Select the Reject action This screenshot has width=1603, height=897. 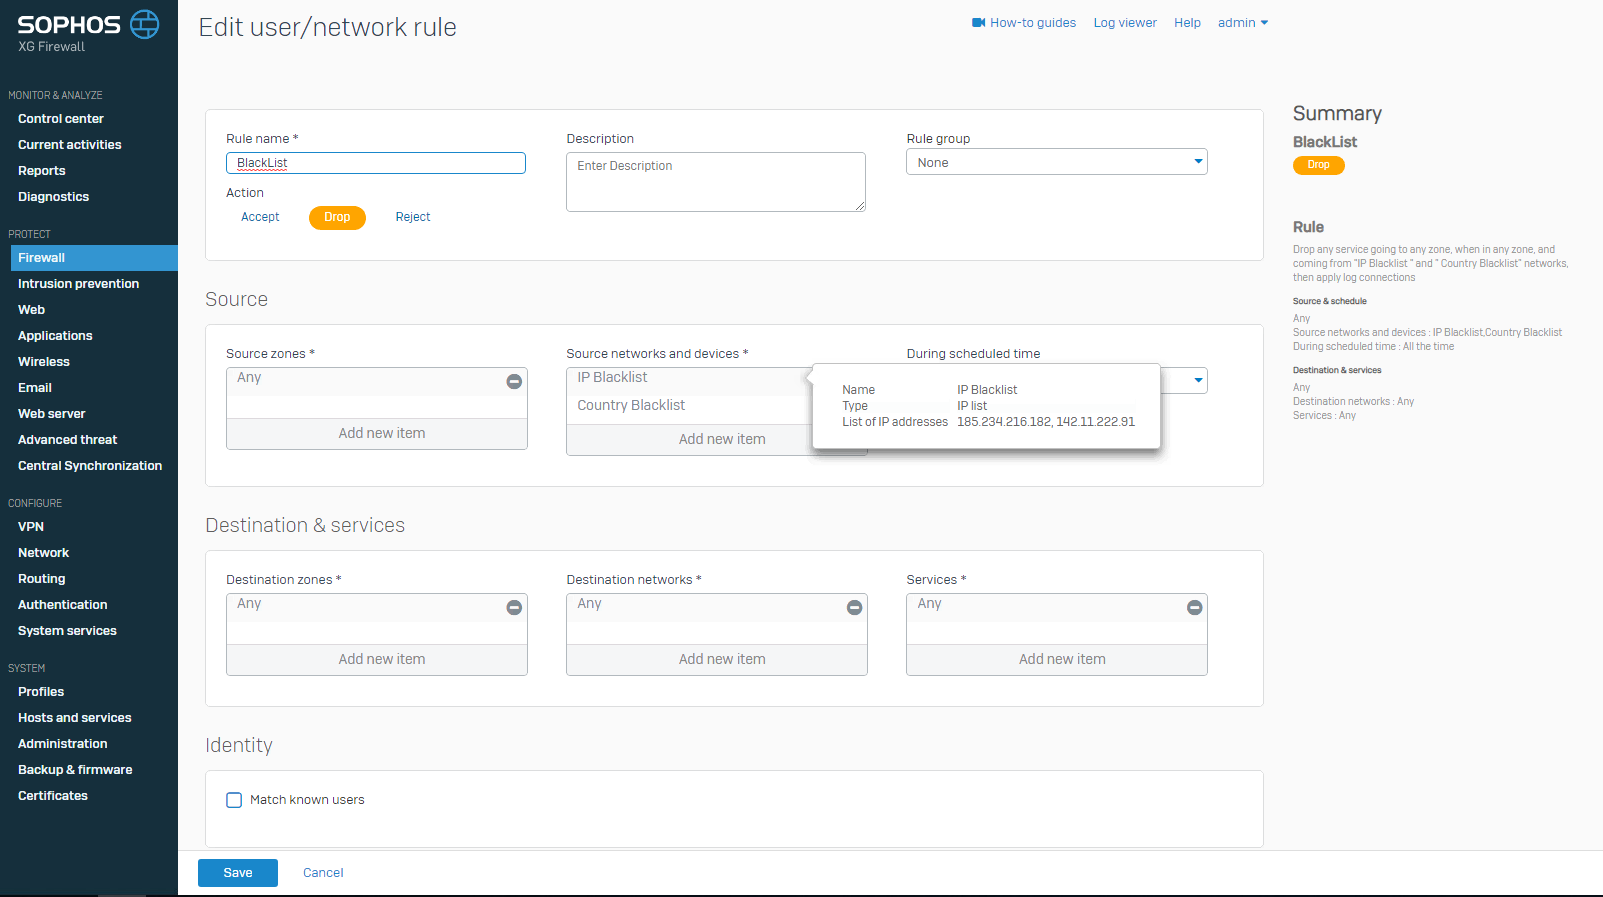click(x=413, y=217)
